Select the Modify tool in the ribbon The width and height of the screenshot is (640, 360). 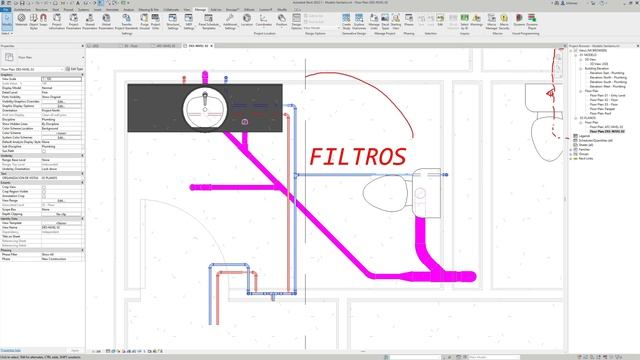click(x=7, y=21)
